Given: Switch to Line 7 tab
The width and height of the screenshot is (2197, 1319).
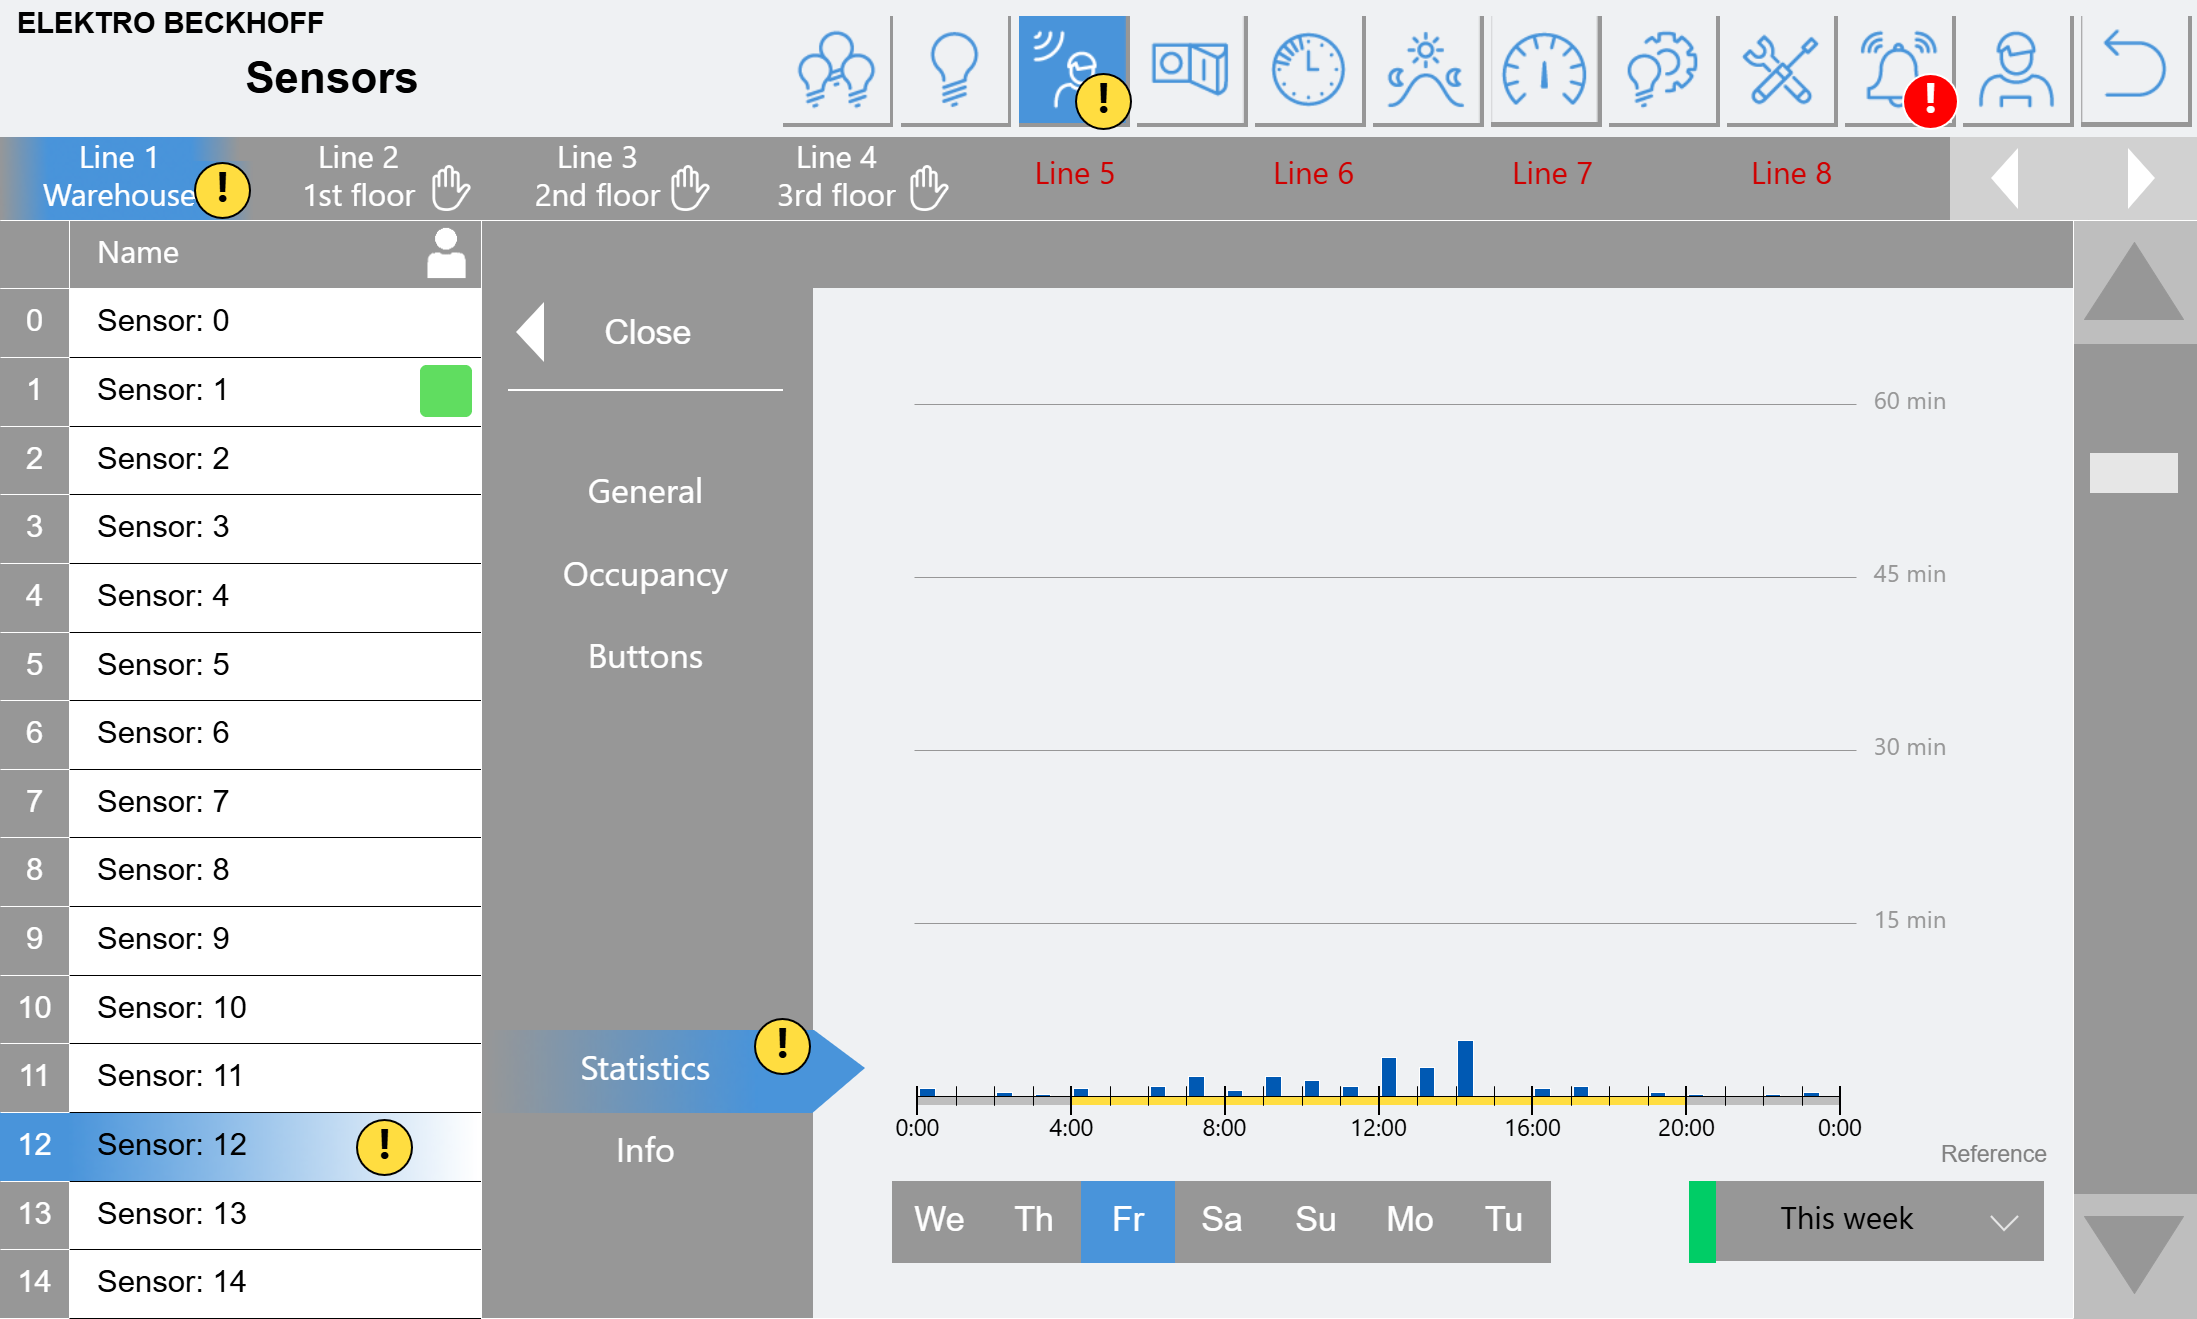Looking at the screenshot, I should click(x=1552, y=174).
